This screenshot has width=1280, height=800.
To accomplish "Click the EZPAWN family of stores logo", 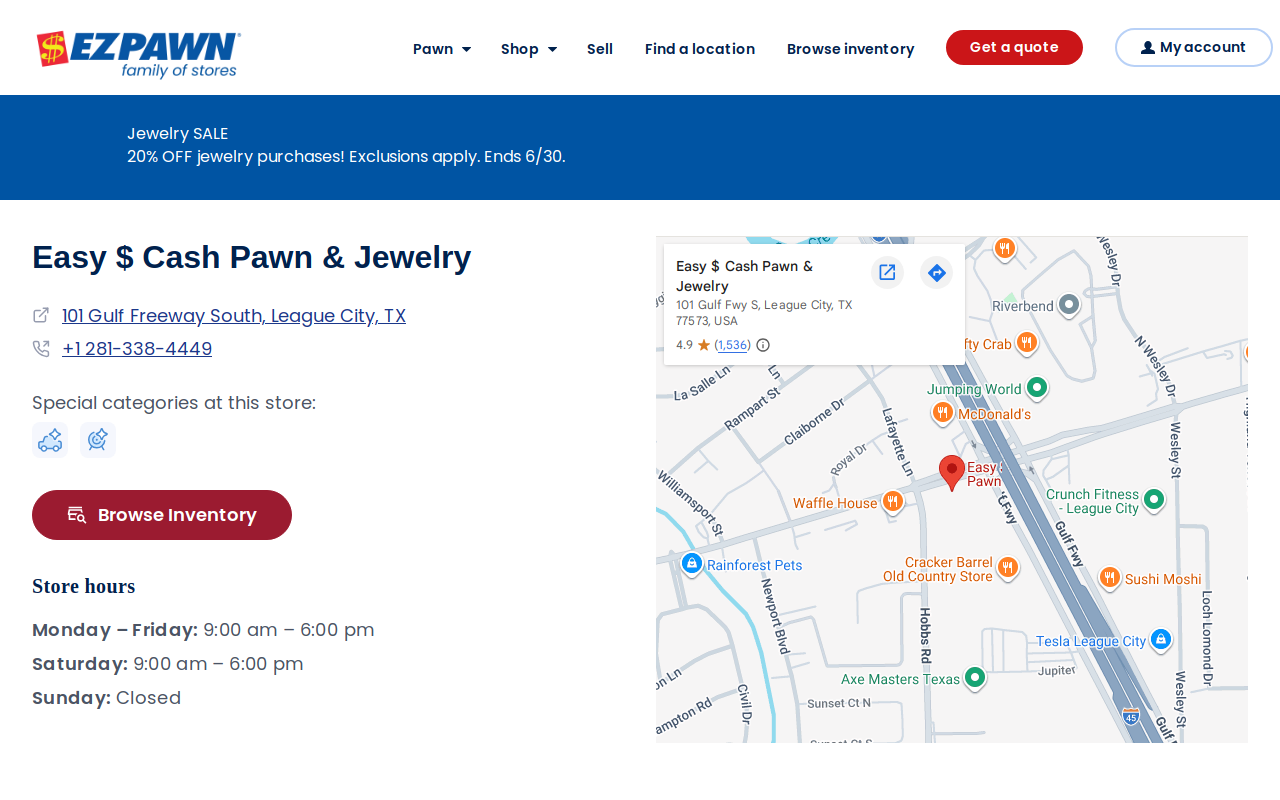I will (x=138, y=54).
